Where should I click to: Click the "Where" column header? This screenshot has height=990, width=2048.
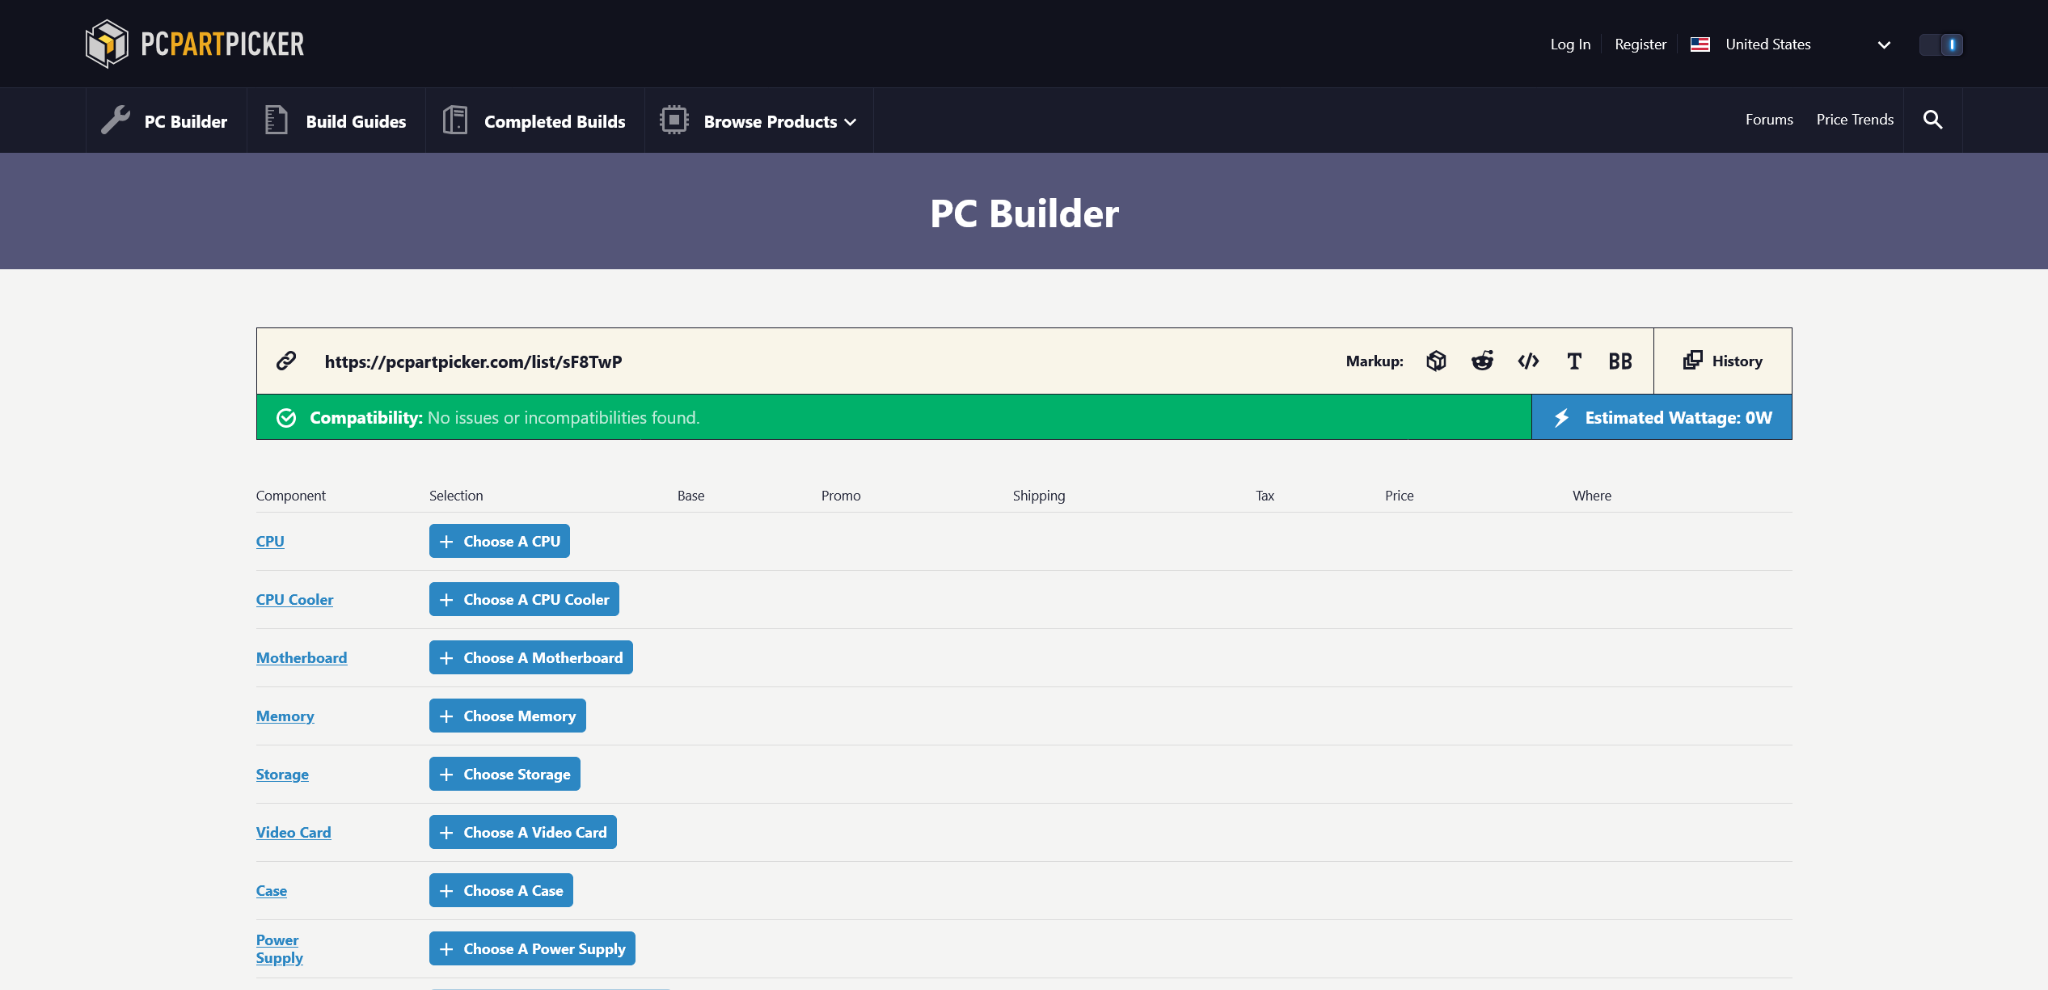(x=1592, y=496)
